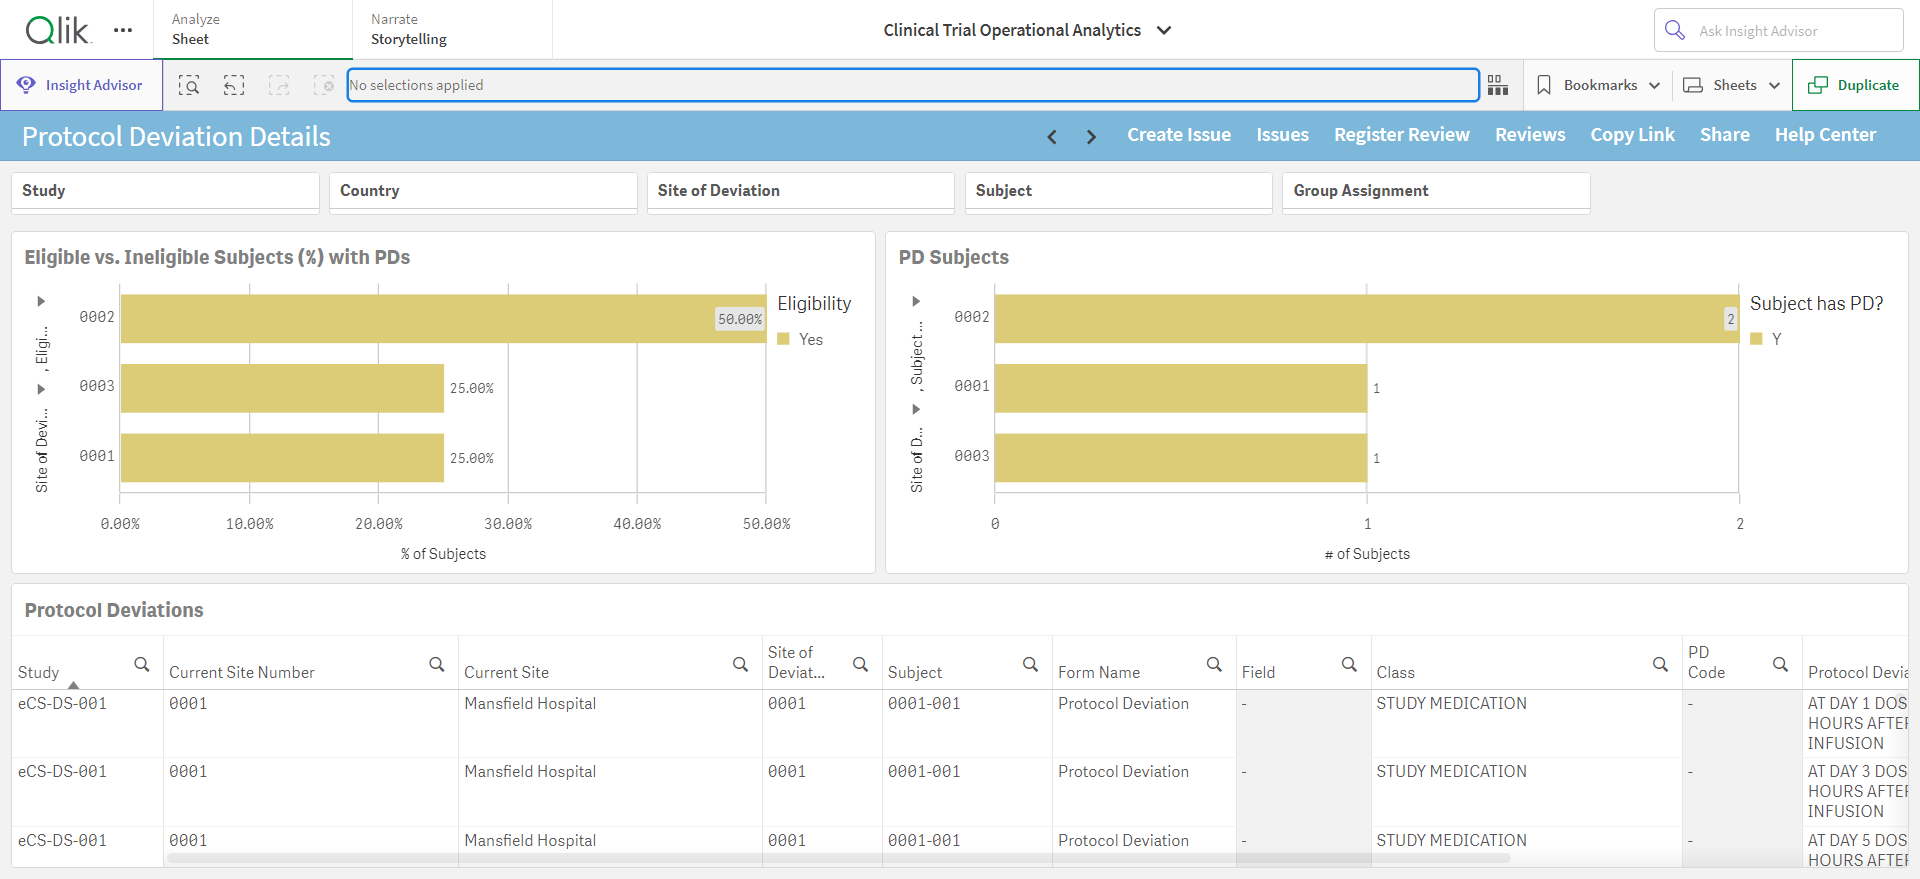Open the selections tool grid icon
1920x879 pixels.
(x=1497, y=85)
